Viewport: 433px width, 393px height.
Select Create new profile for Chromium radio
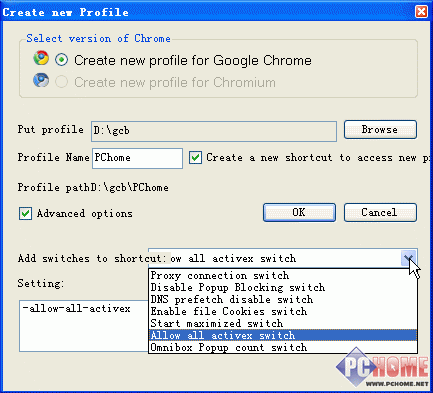click(x=62, y=82)
